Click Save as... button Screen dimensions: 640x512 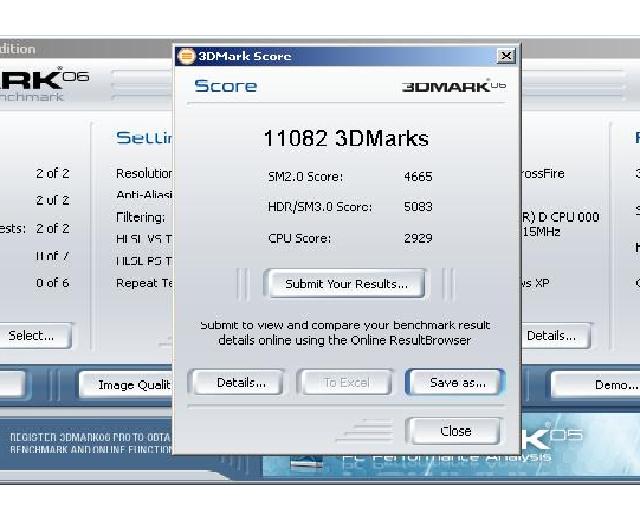(455, 383)
